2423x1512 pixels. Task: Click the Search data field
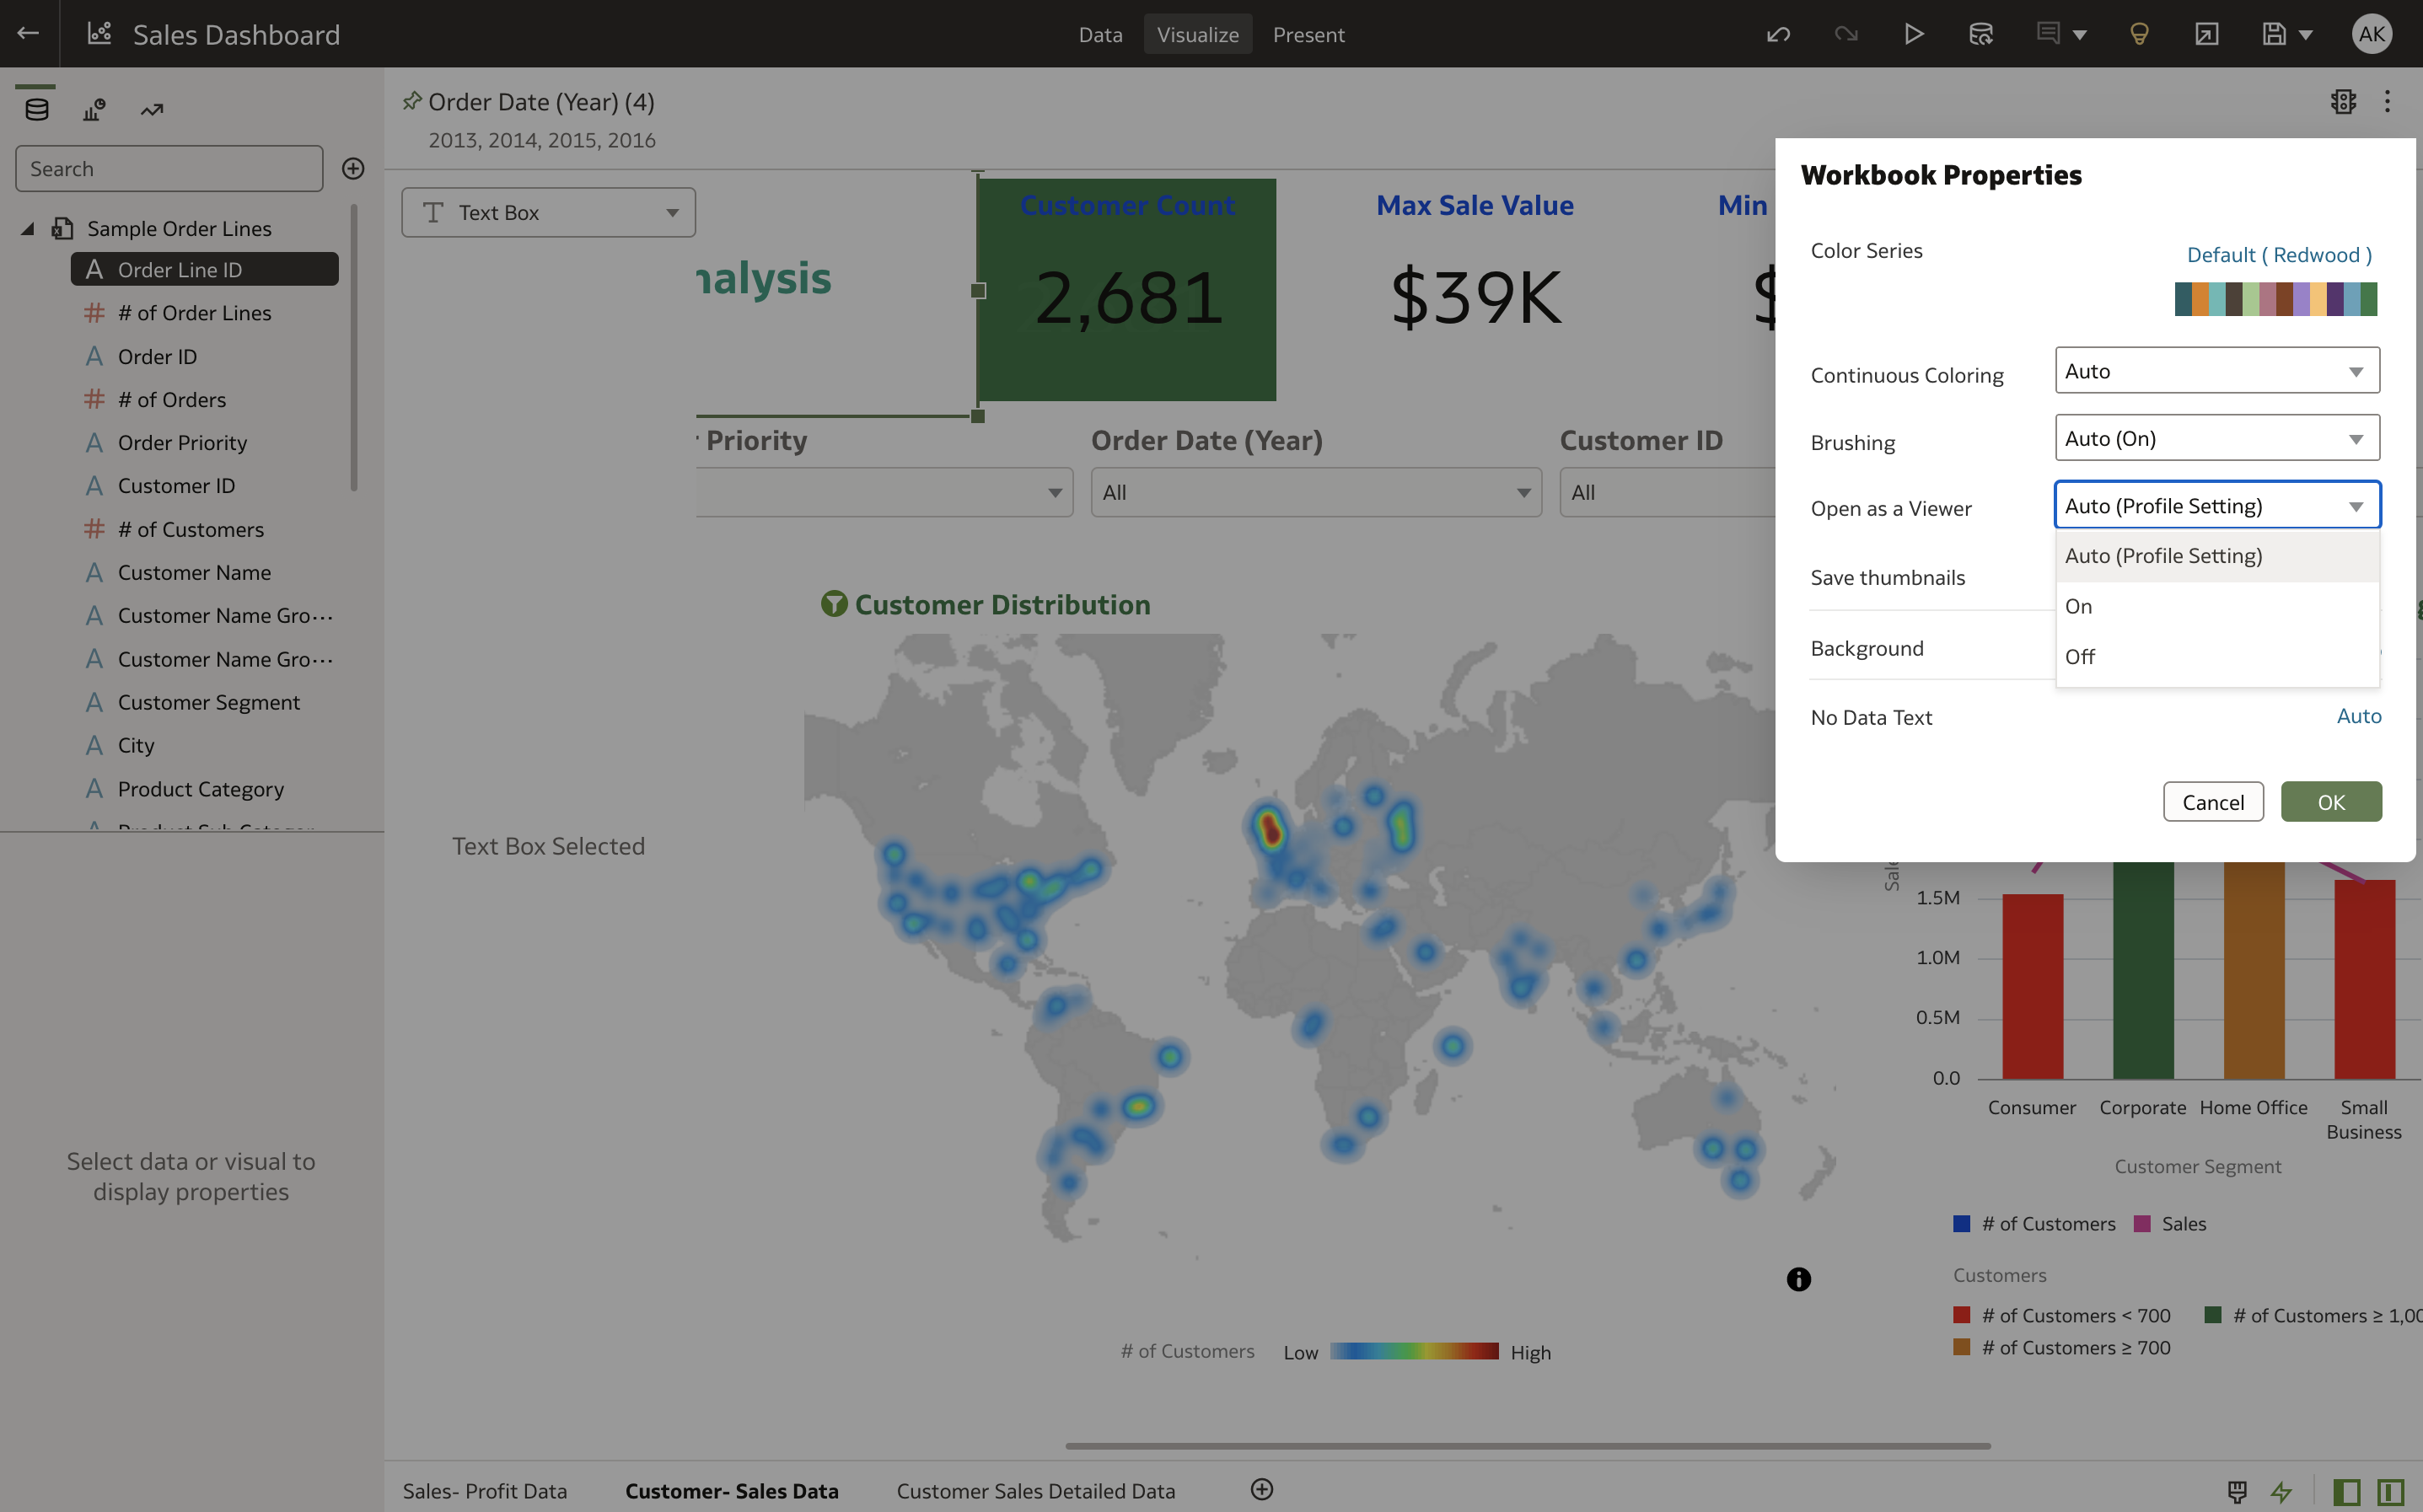click(169, 168)
